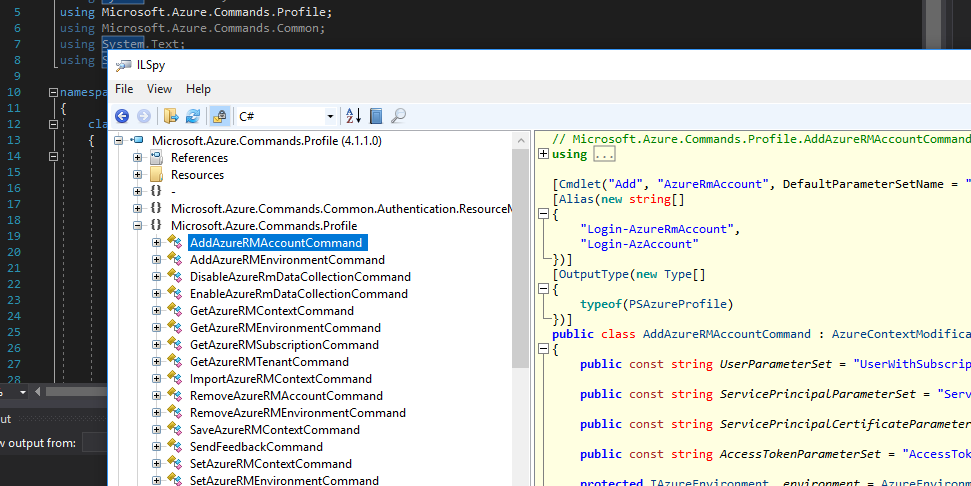Click the ILSpy Forward navigation arrow

tap(144, 116)
